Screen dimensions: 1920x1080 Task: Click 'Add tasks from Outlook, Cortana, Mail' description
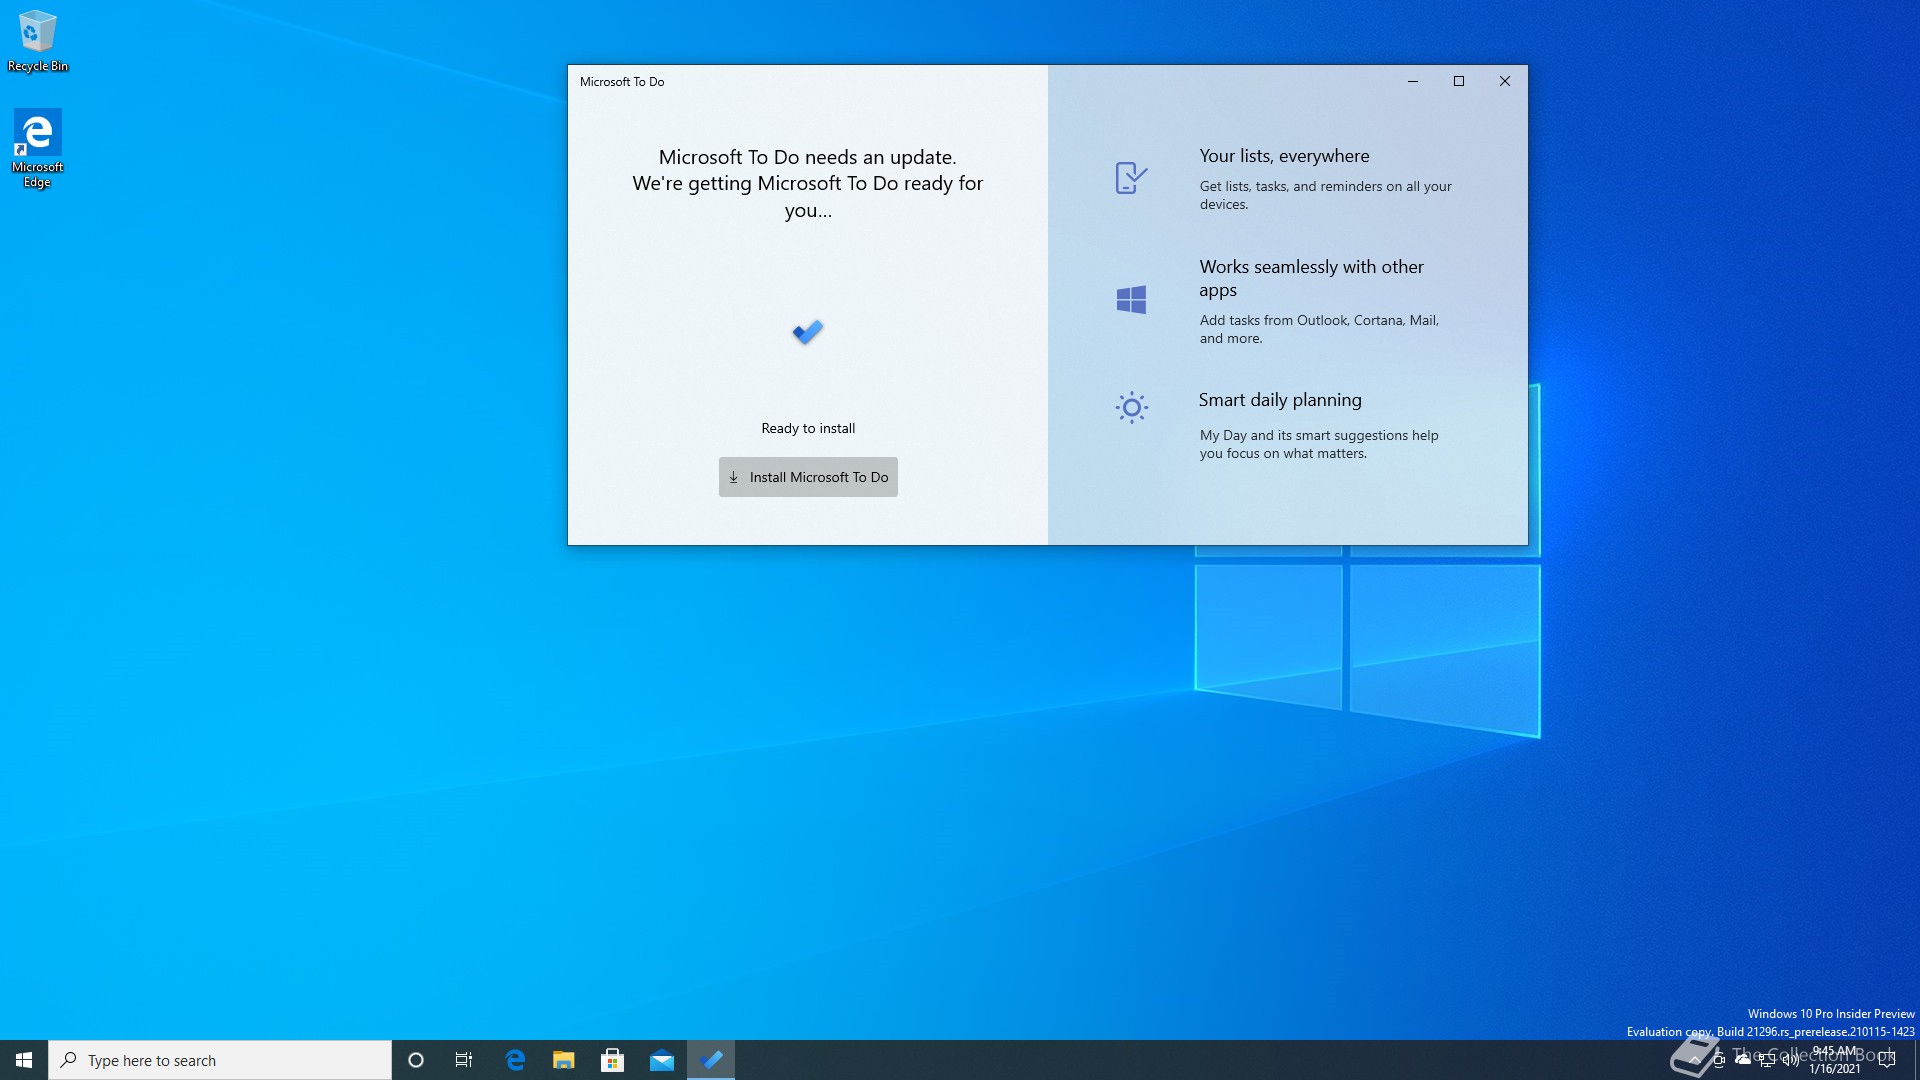1319,329
